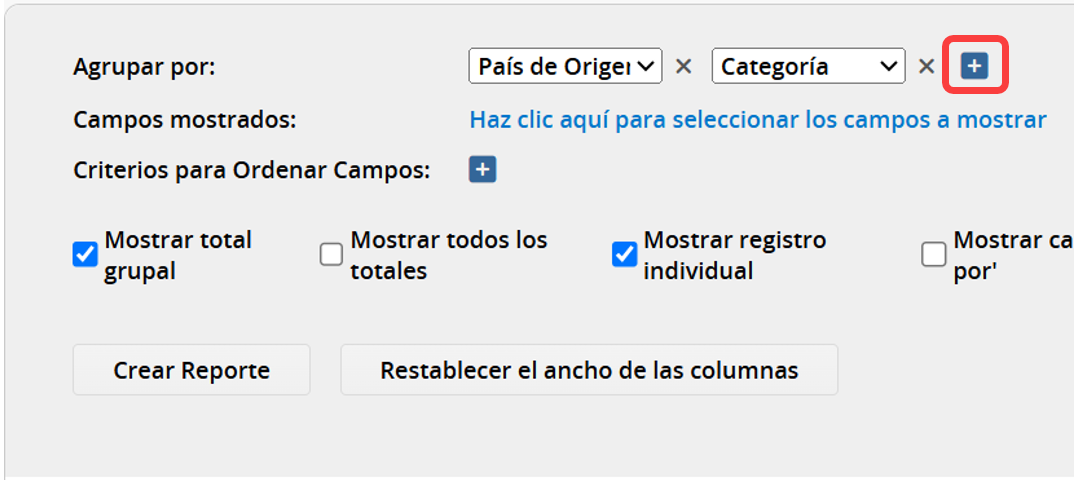Tick the partially hidden rightmost Mostrar checkbox

click(933, 255)
